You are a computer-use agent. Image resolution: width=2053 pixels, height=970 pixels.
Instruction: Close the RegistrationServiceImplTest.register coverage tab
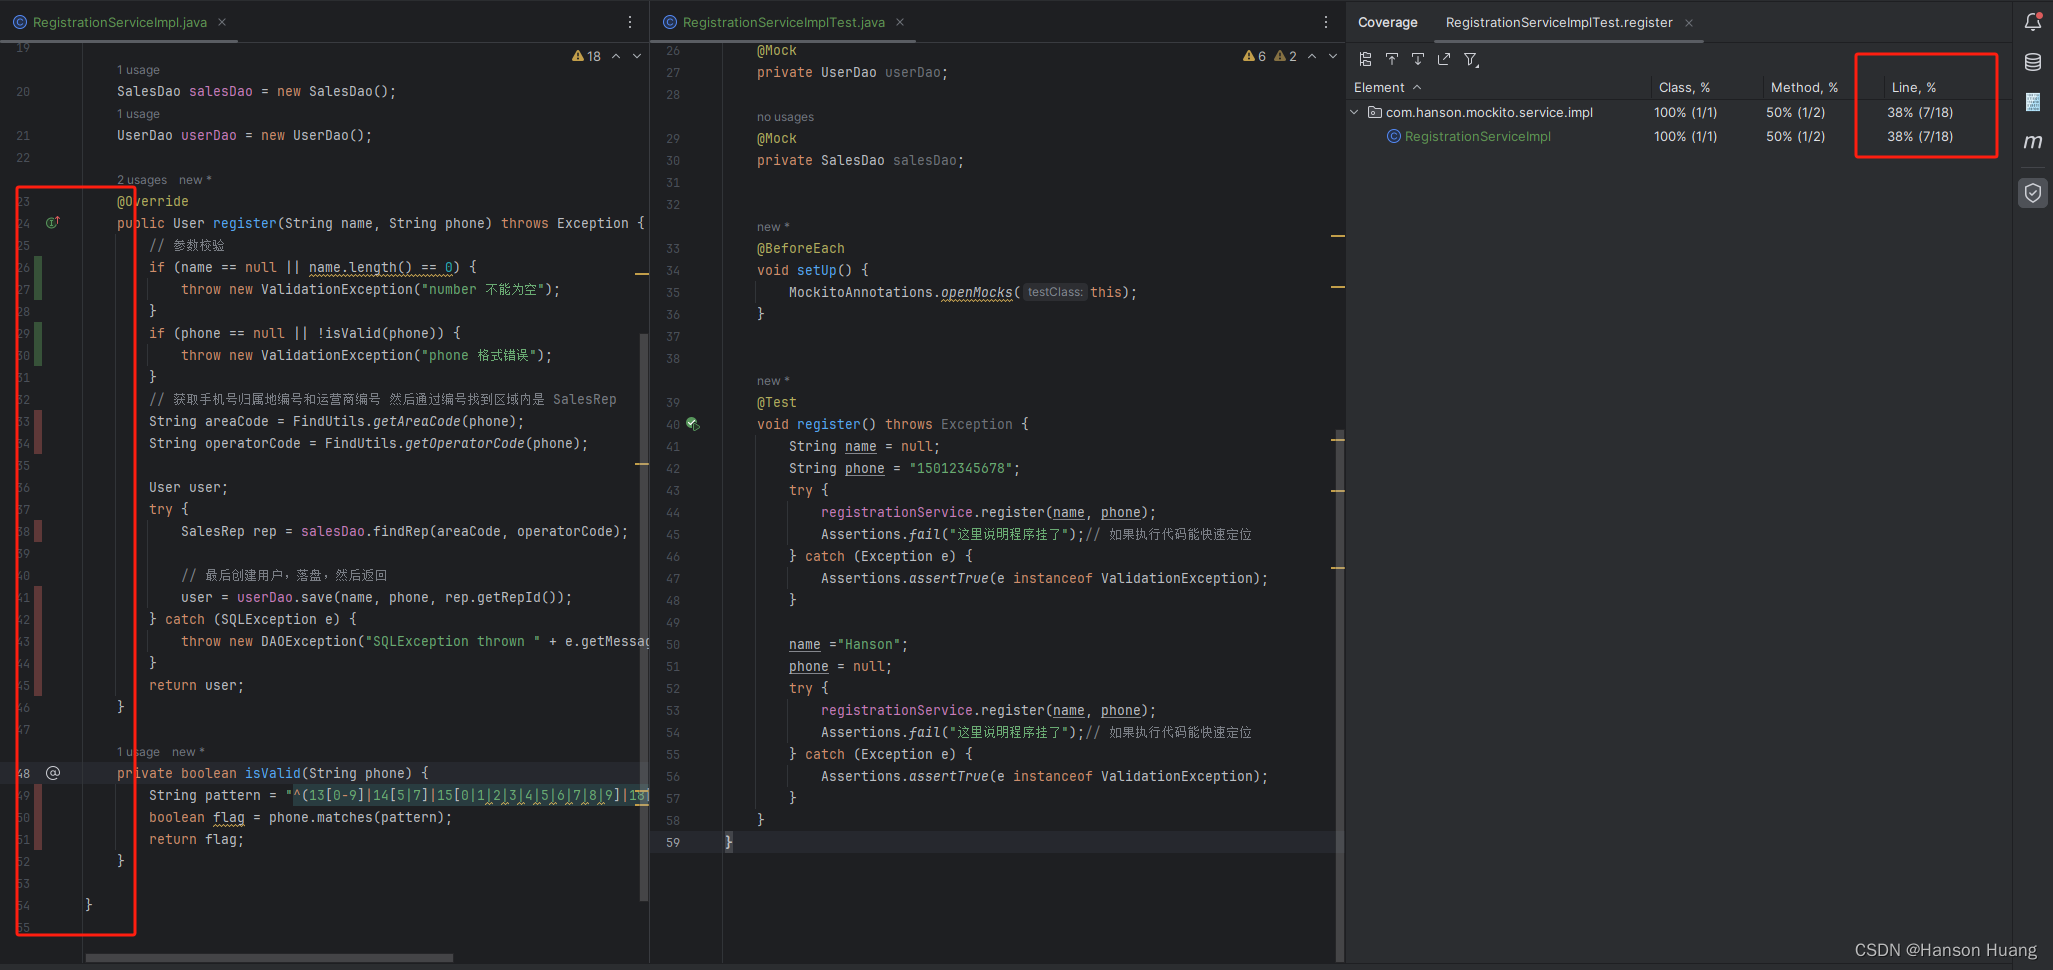(x=1689, y=23)
